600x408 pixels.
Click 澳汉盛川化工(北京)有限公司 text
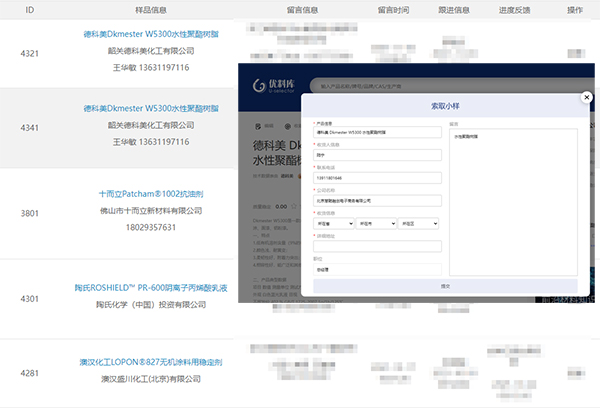[151, 379]
